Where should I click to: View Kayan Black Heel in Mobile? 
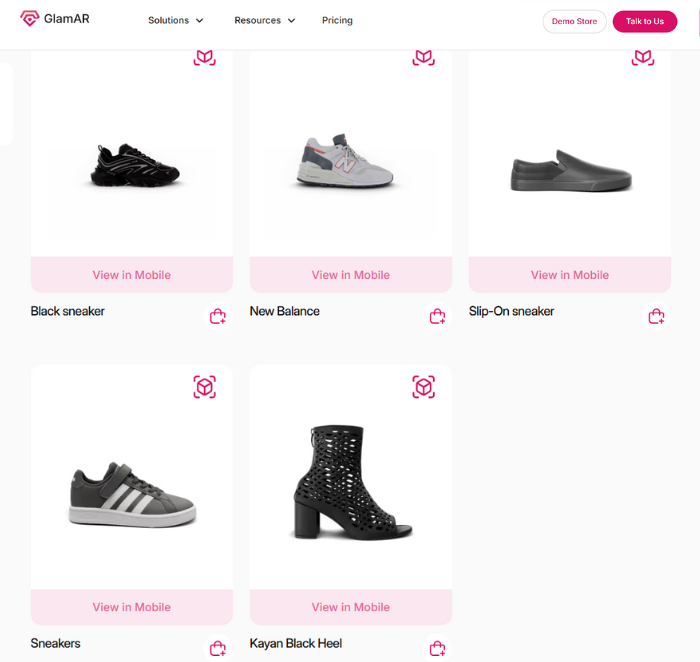click(x=351, y=607)
